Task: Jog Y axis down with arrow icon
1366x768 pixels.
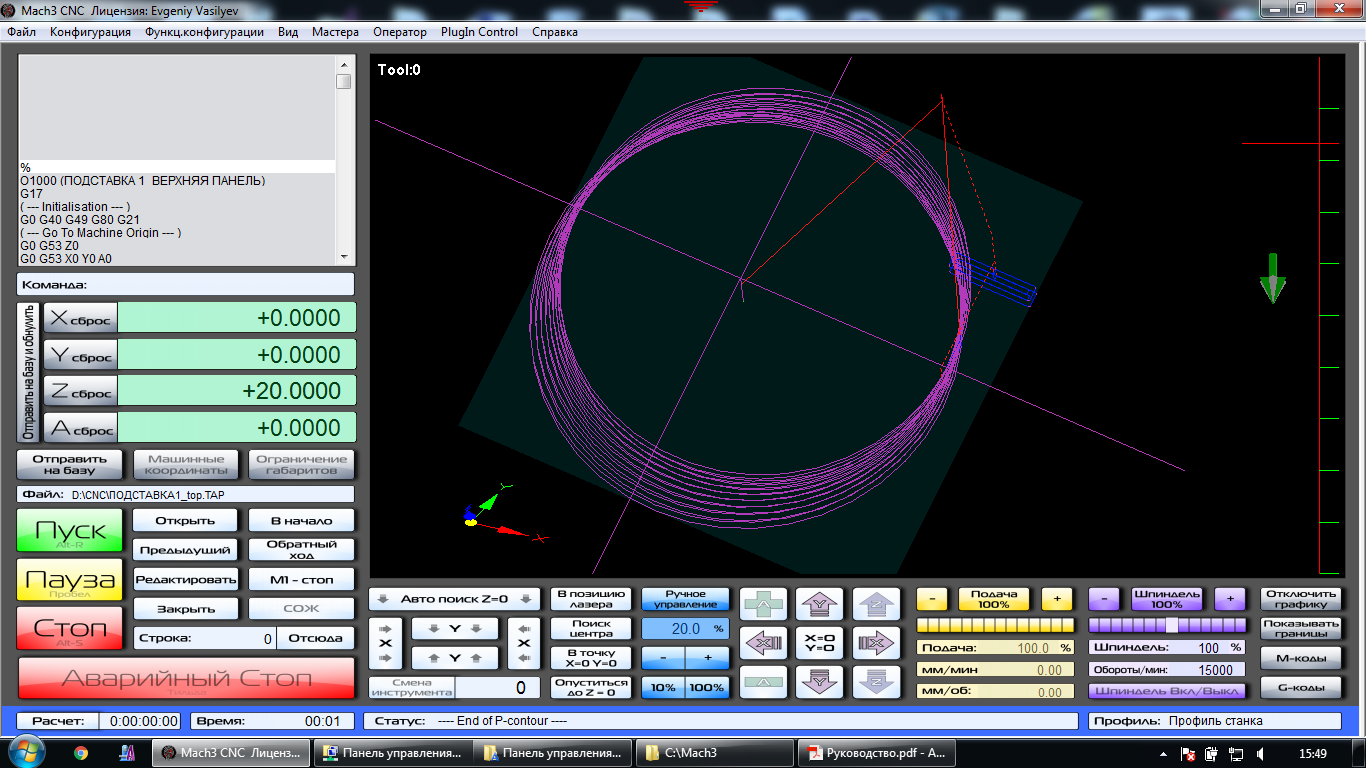Action: [819, 681]
